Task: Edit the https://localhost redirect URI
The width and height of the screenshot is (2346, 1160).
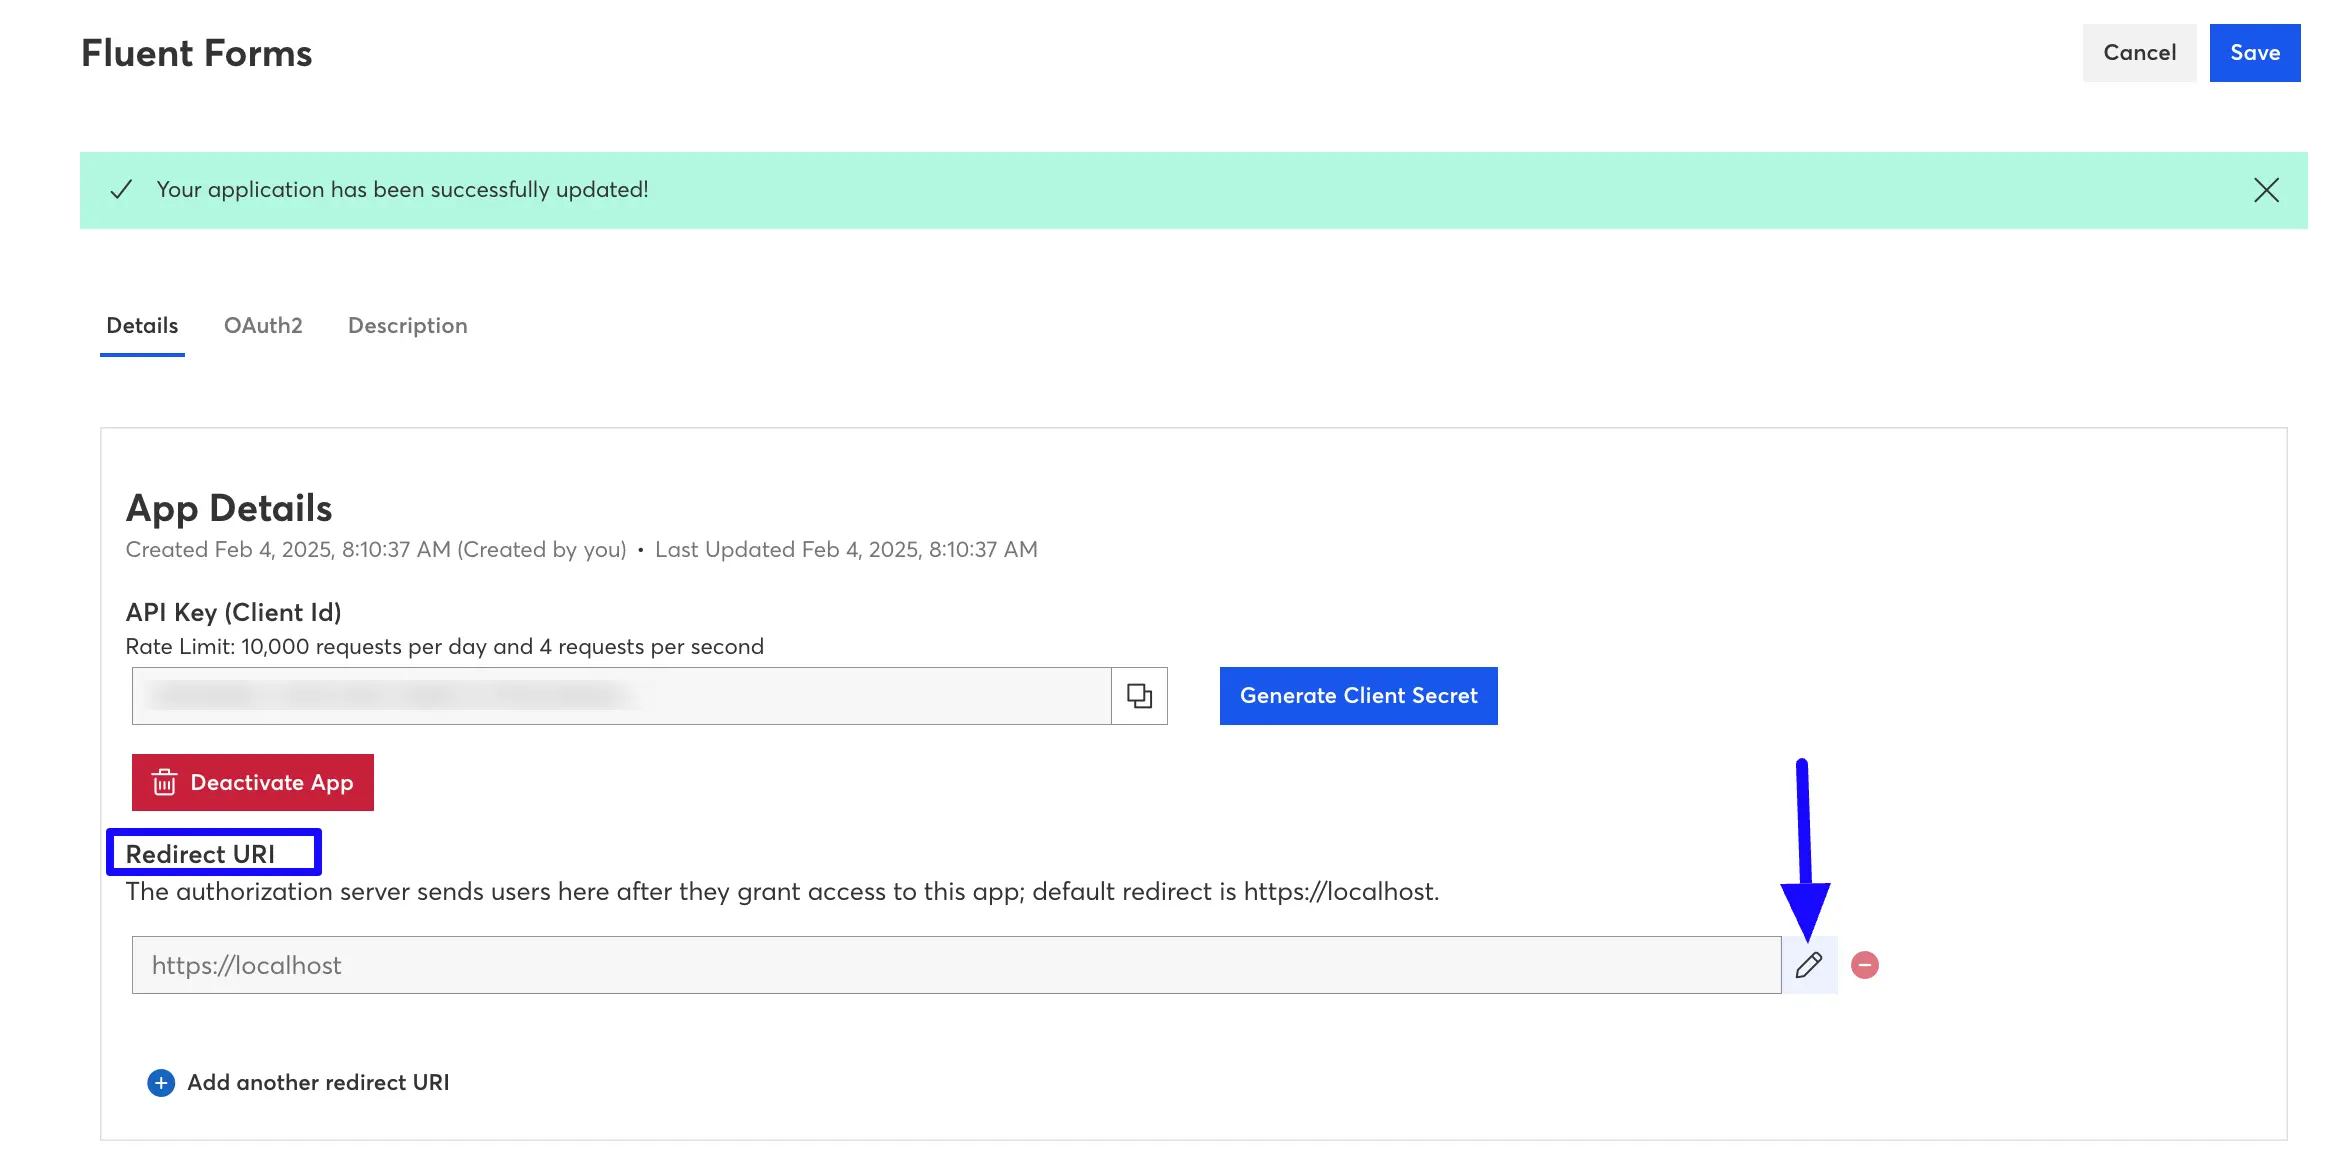Action: [1809, 965]
